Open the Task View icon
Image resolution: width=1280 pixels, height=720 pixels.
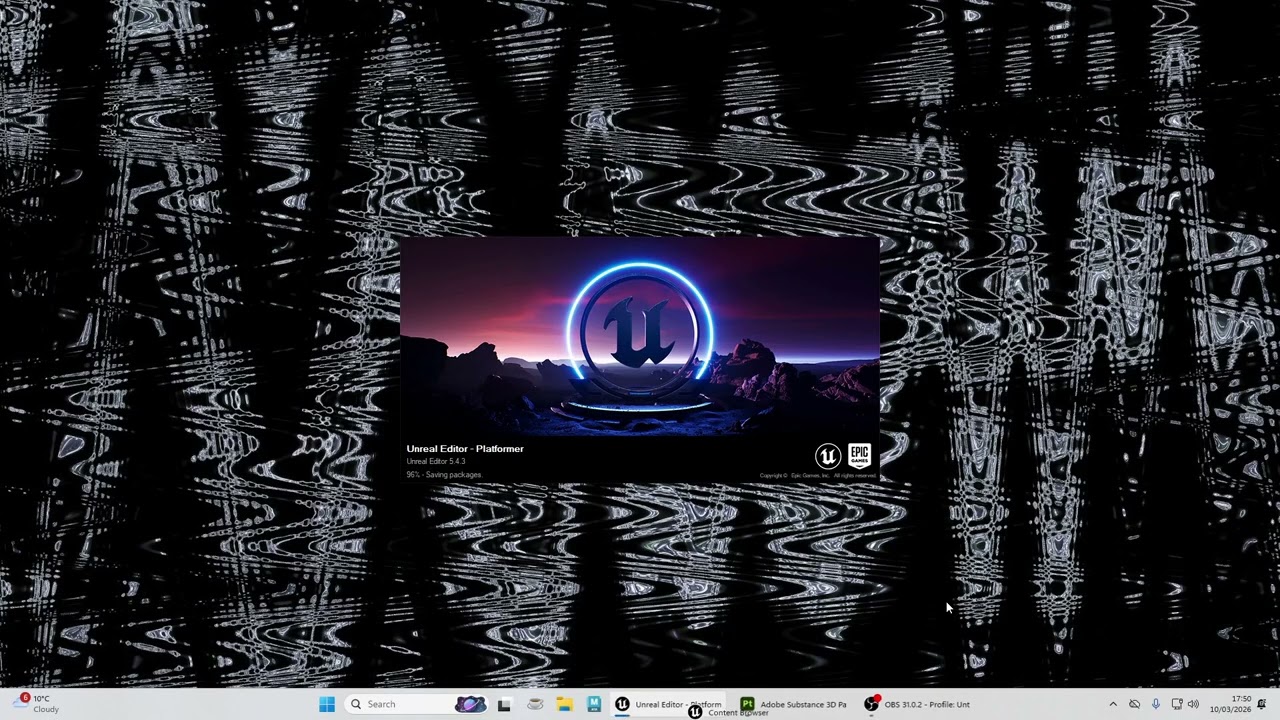pyautogui.click(x=504, y=704)
